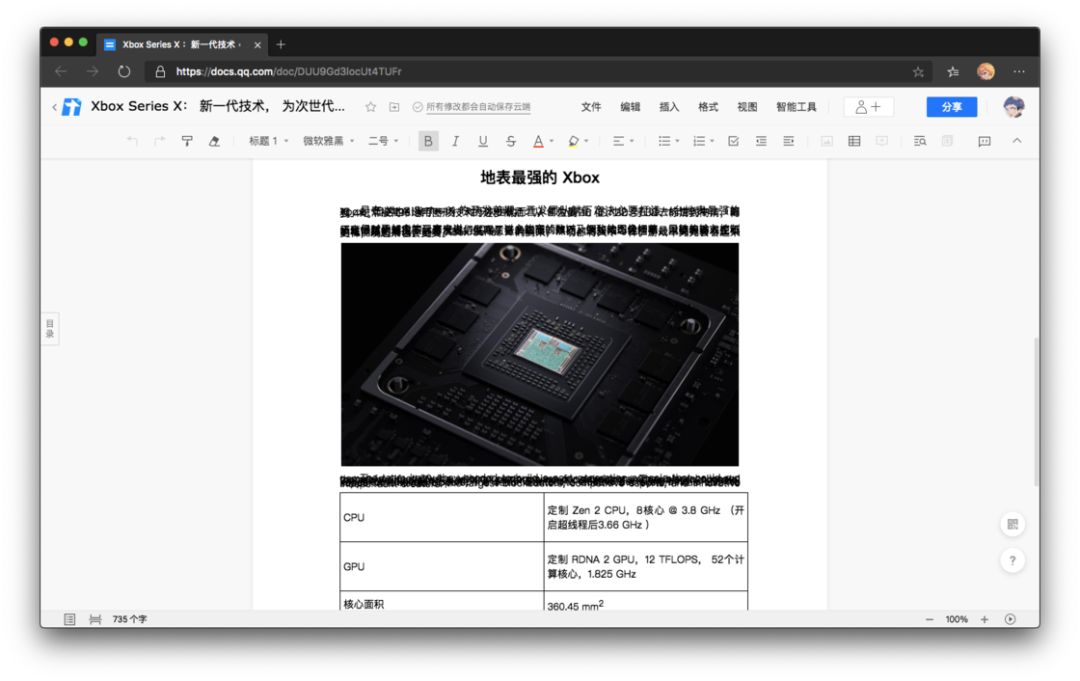Screen dimensions: 1080x681
Task: Open the 智能工具 menu
Action: (796, 107)
